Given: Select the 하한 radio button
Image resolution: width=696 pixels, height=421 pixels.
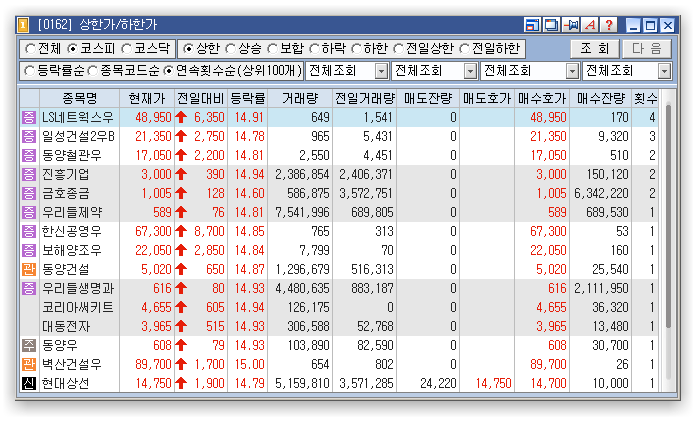Looking at the screenshot, I should (x=356, y=49).
